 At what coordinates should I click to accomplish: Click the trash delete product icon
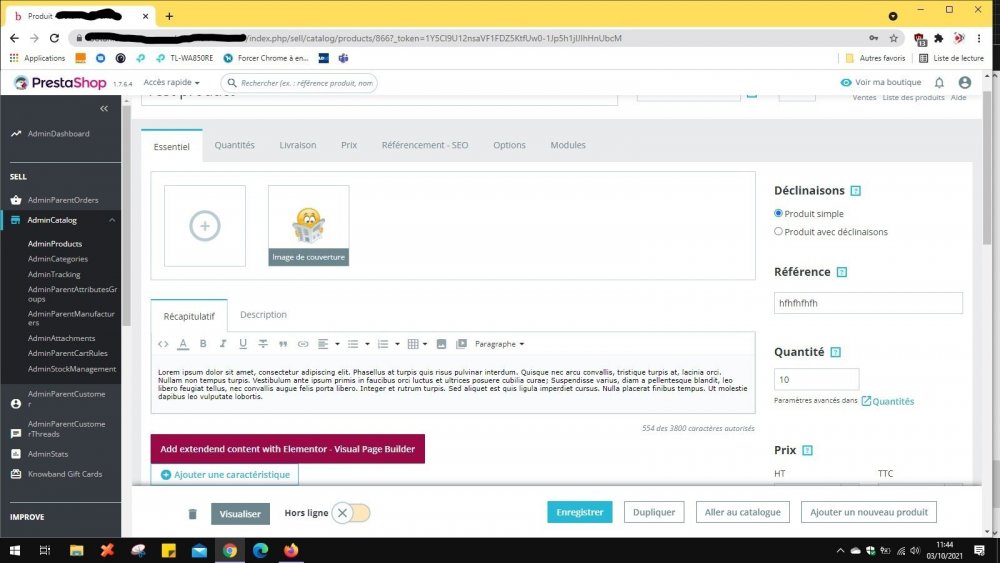click(x=193, y=513)
